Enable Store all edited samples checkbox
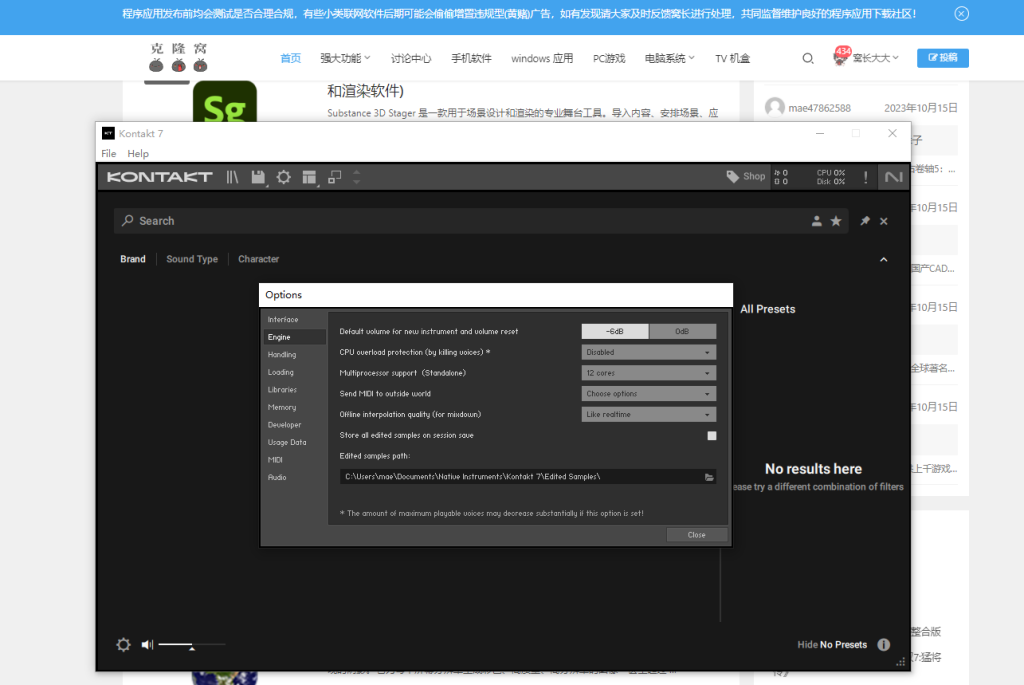The width and height of the screenshot is (1024, 685). point(712,436)
